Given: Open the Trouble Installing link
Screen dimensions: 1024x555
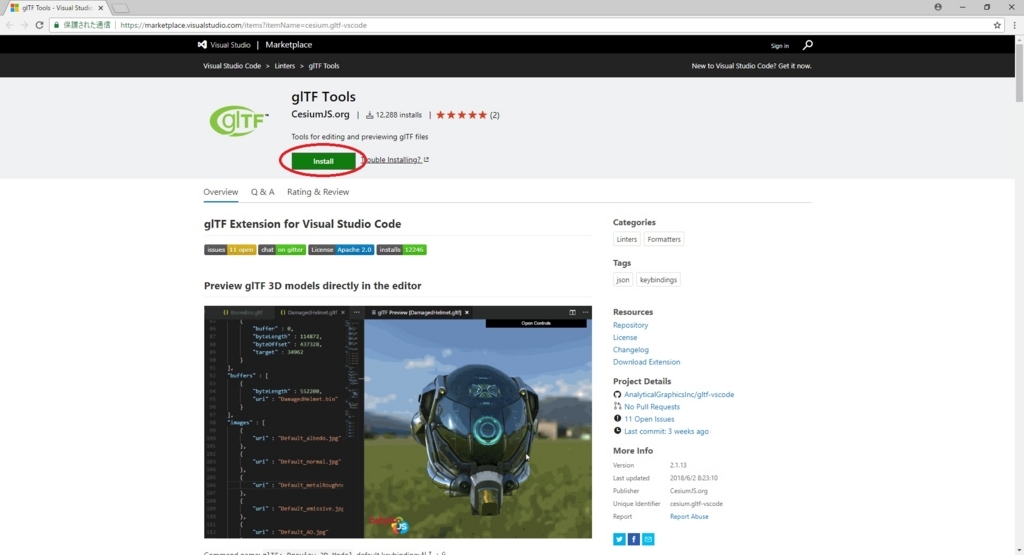Looking at the screenshot, I should (x=394, y=160).
